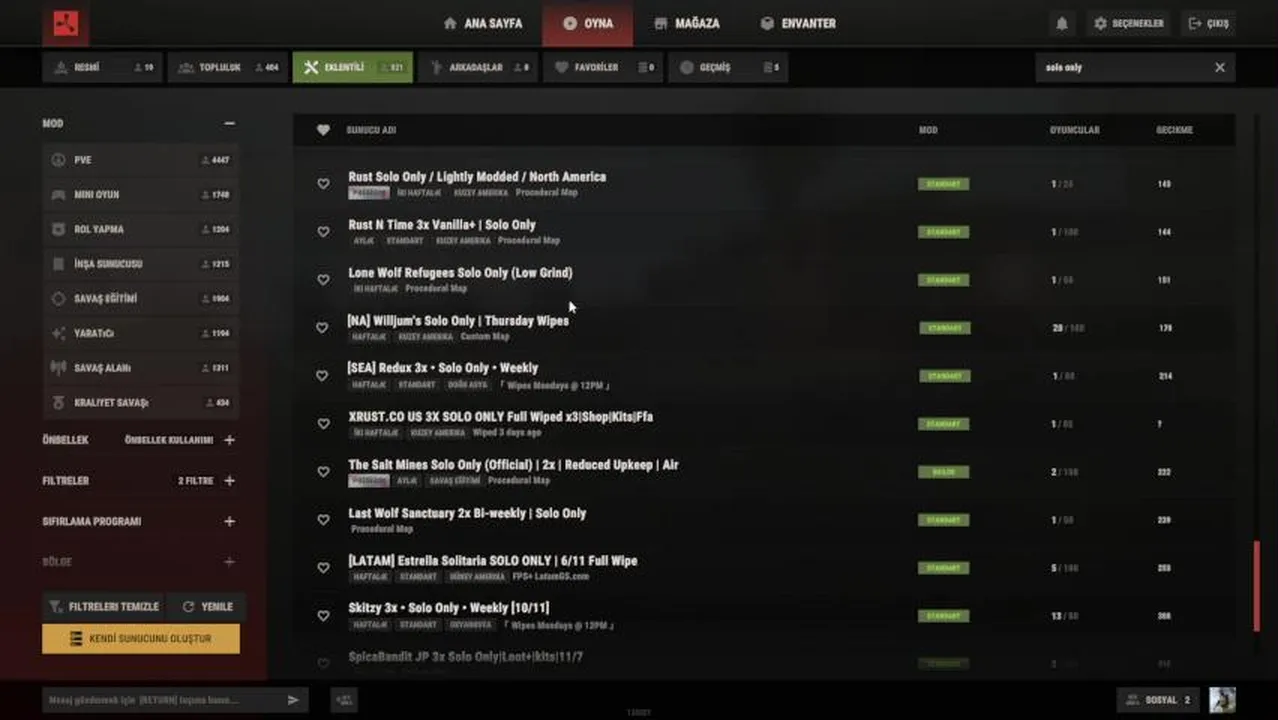Click the profile avatar thumbnail
1278x720 pixels.
tap(1222, 700)
